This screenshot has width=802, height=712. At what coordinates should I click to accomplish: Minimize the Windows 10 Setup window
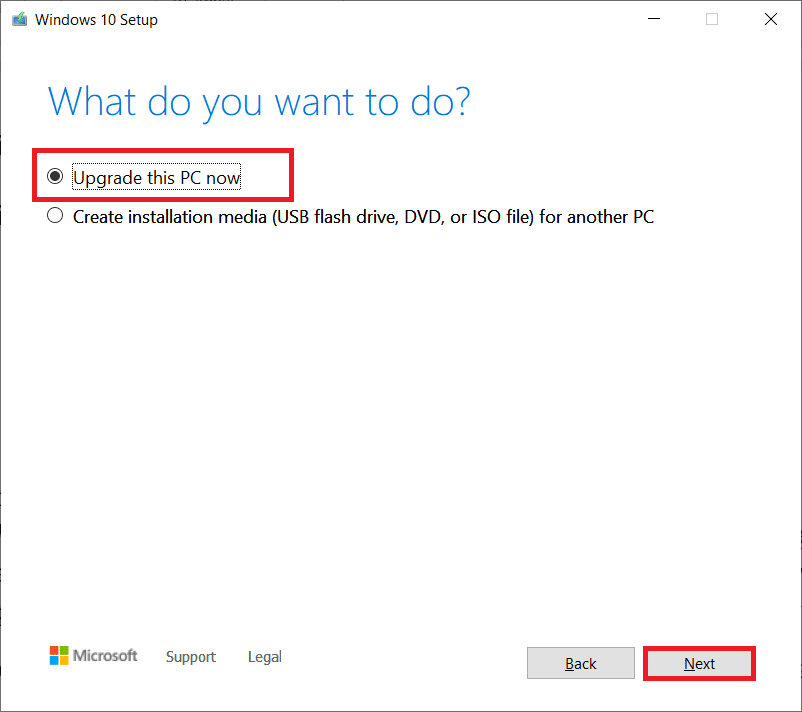pos(654,19)
